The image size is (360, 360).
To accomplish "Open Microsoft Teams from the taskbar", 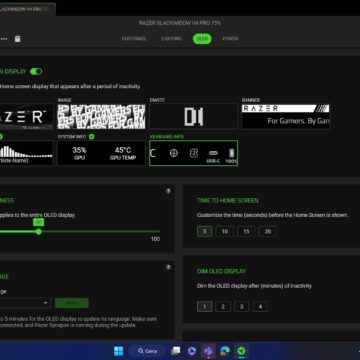I will [x=208, y=351].
